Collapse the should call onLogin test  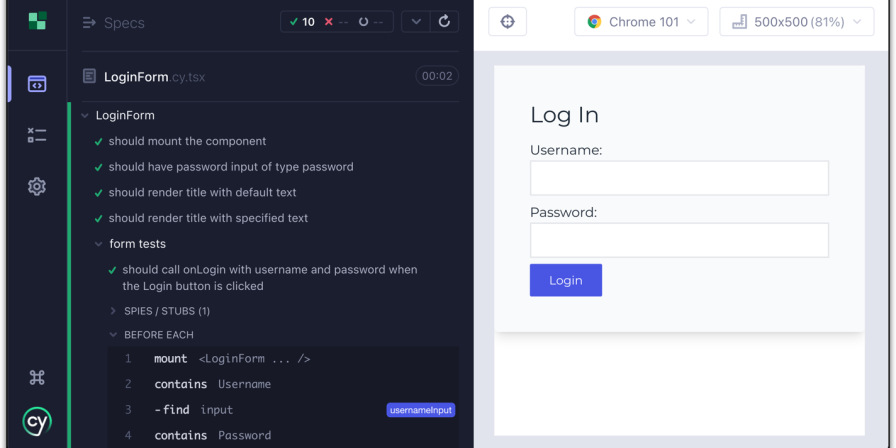coord(270,278)
